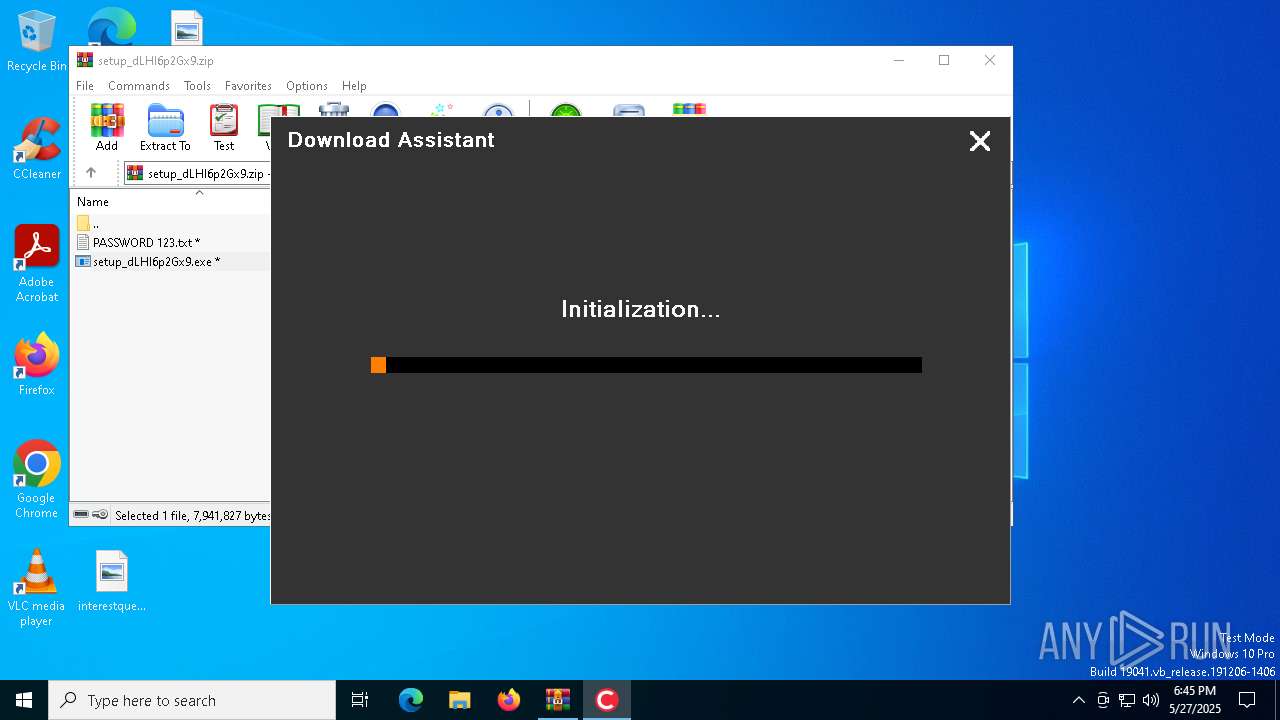This screenshot has width=1280, height=720.
Task: Open Google Chrome desktop shortcut
Action: point(37,479)
